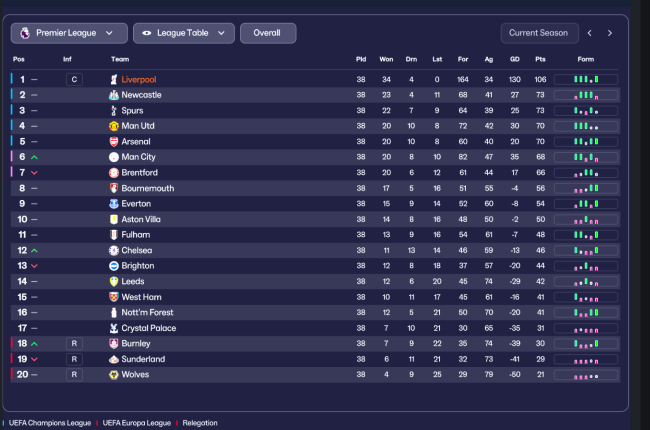Sort table by Pts column header
The width and height of the screenshot is (650, 430).
(541, 59)
